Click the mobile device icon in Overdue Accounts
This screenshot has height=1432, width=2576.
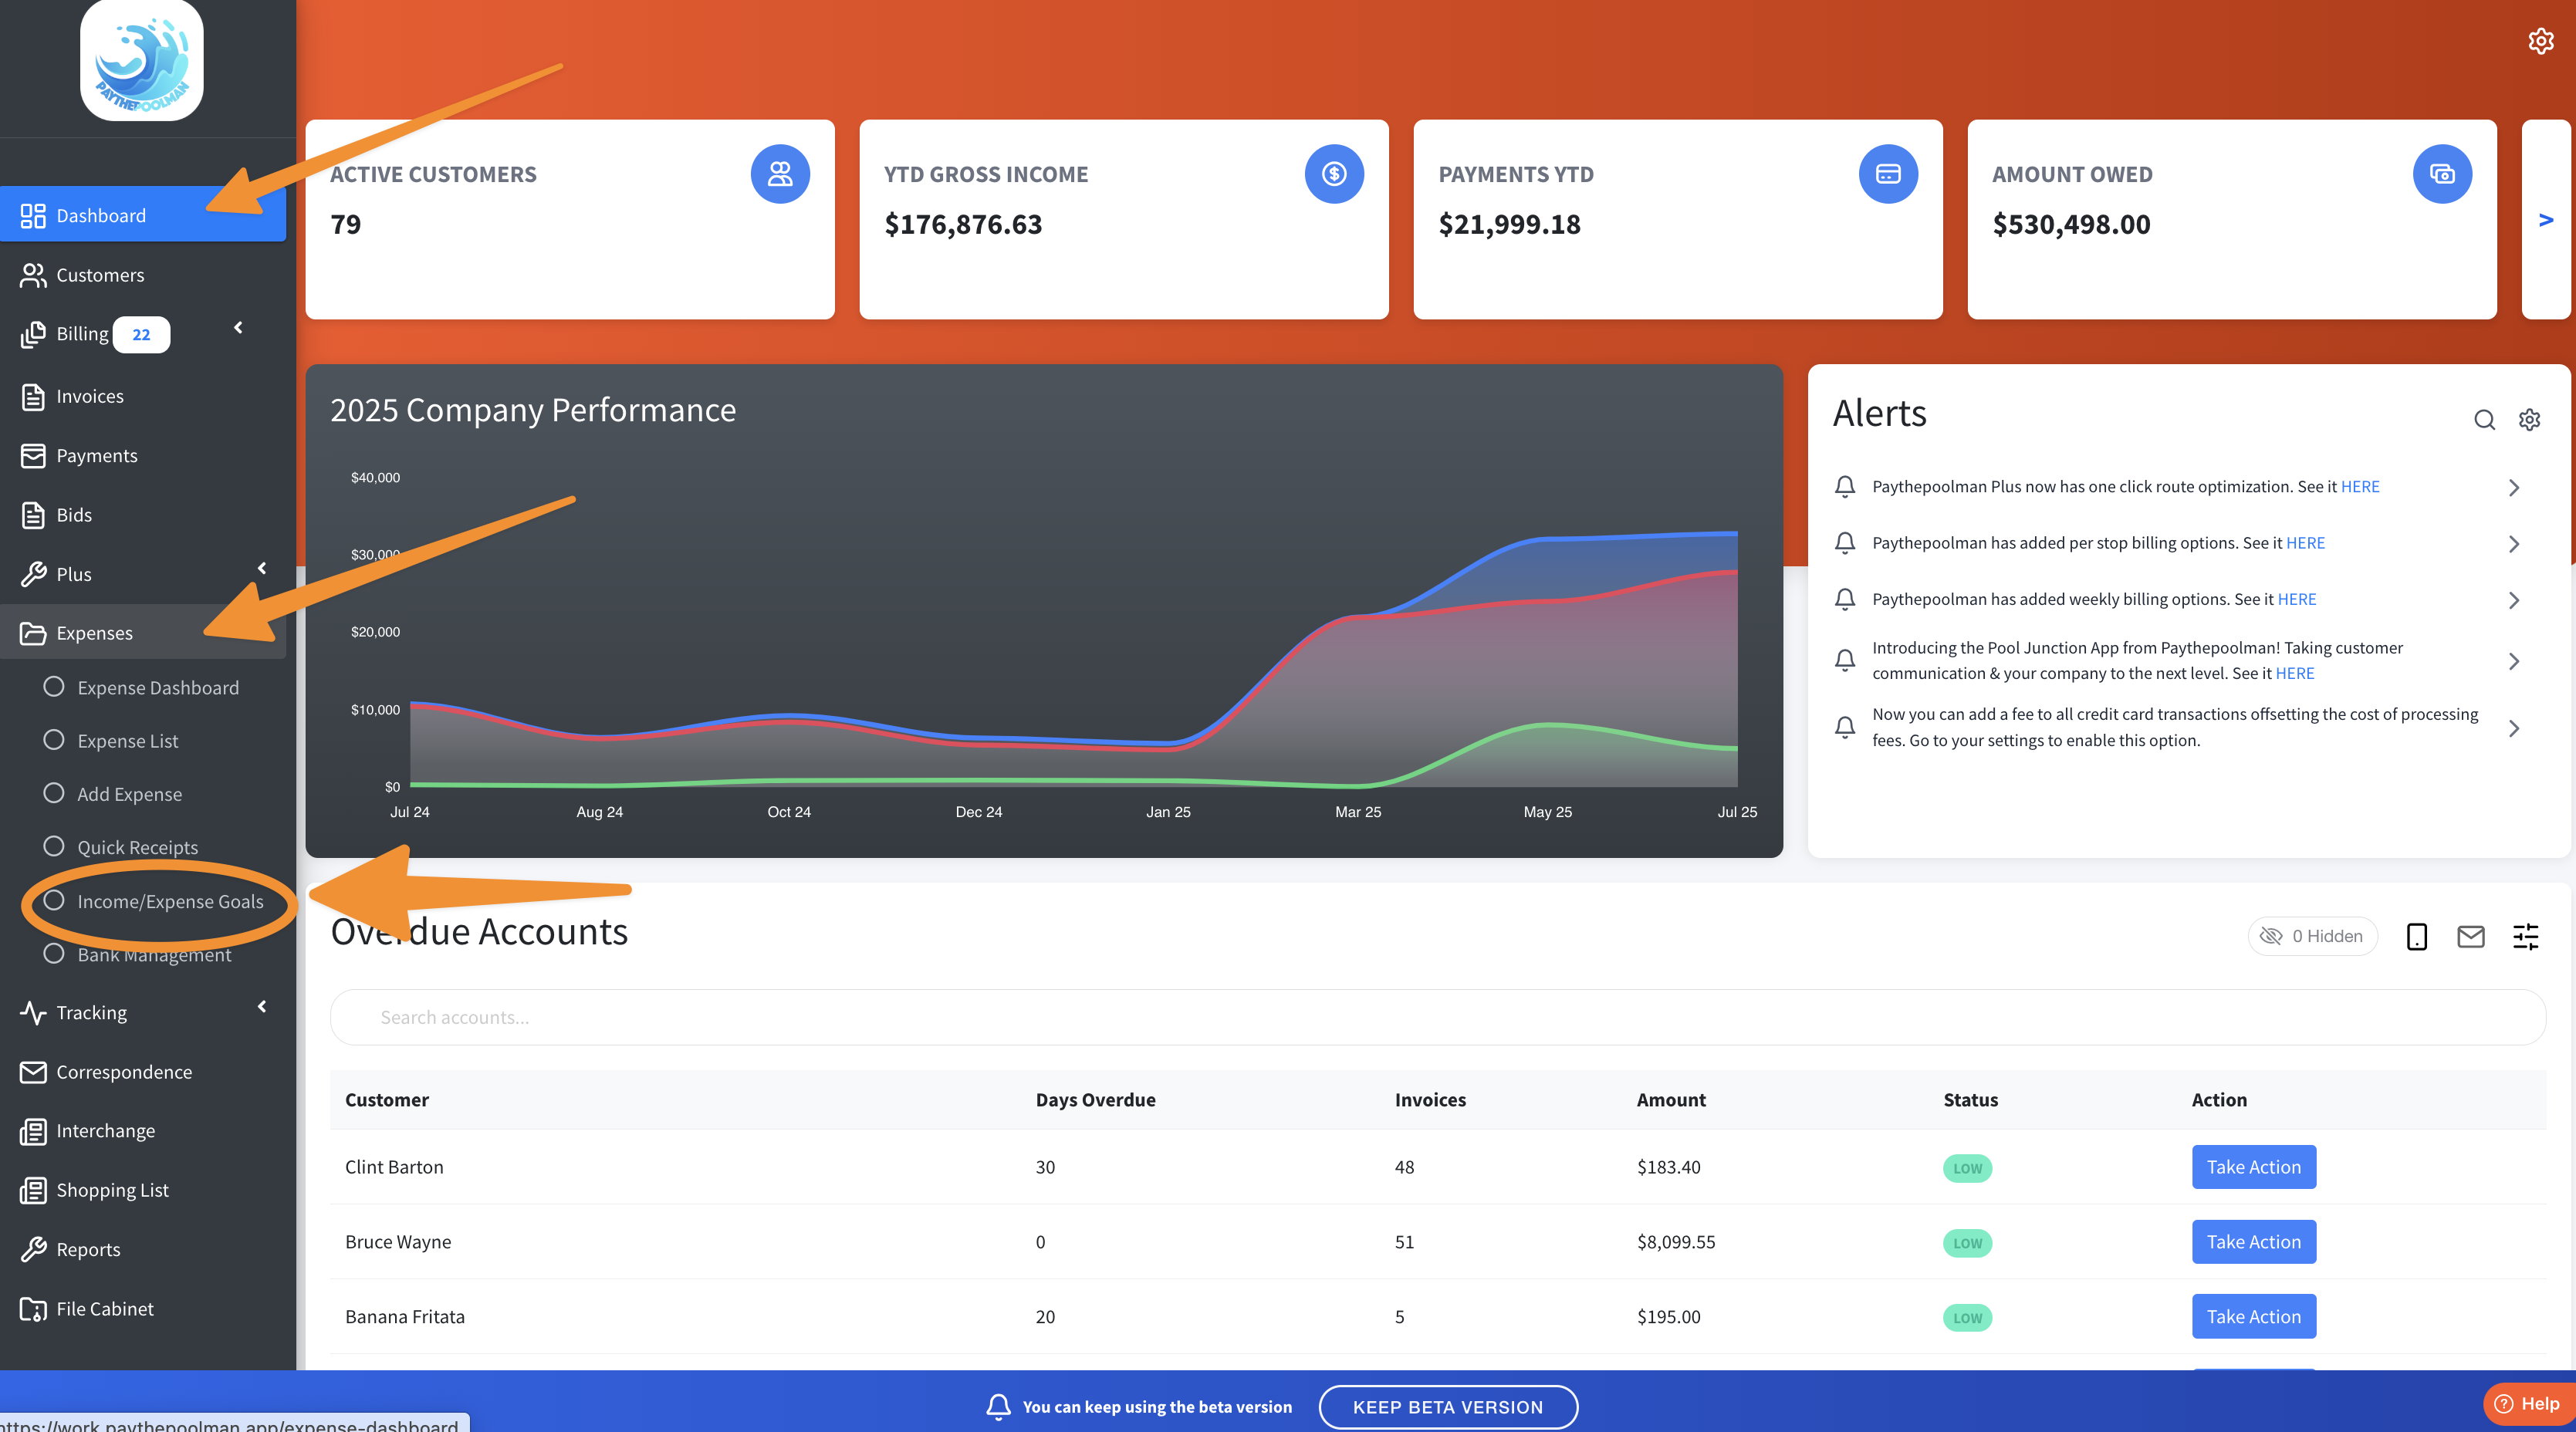pyautogui.click(x=2416, y=936)
